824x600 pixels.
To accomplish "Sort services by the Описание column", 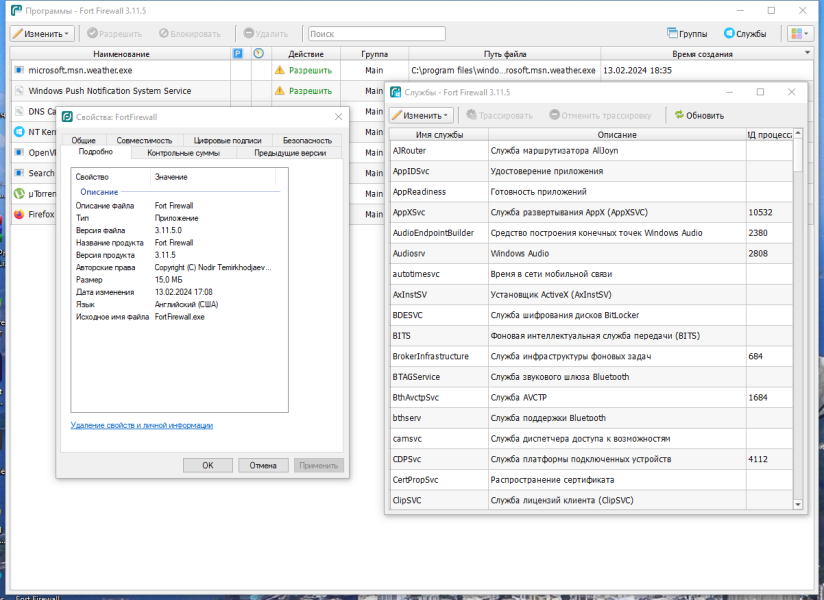I will click(x=617, y=135).
